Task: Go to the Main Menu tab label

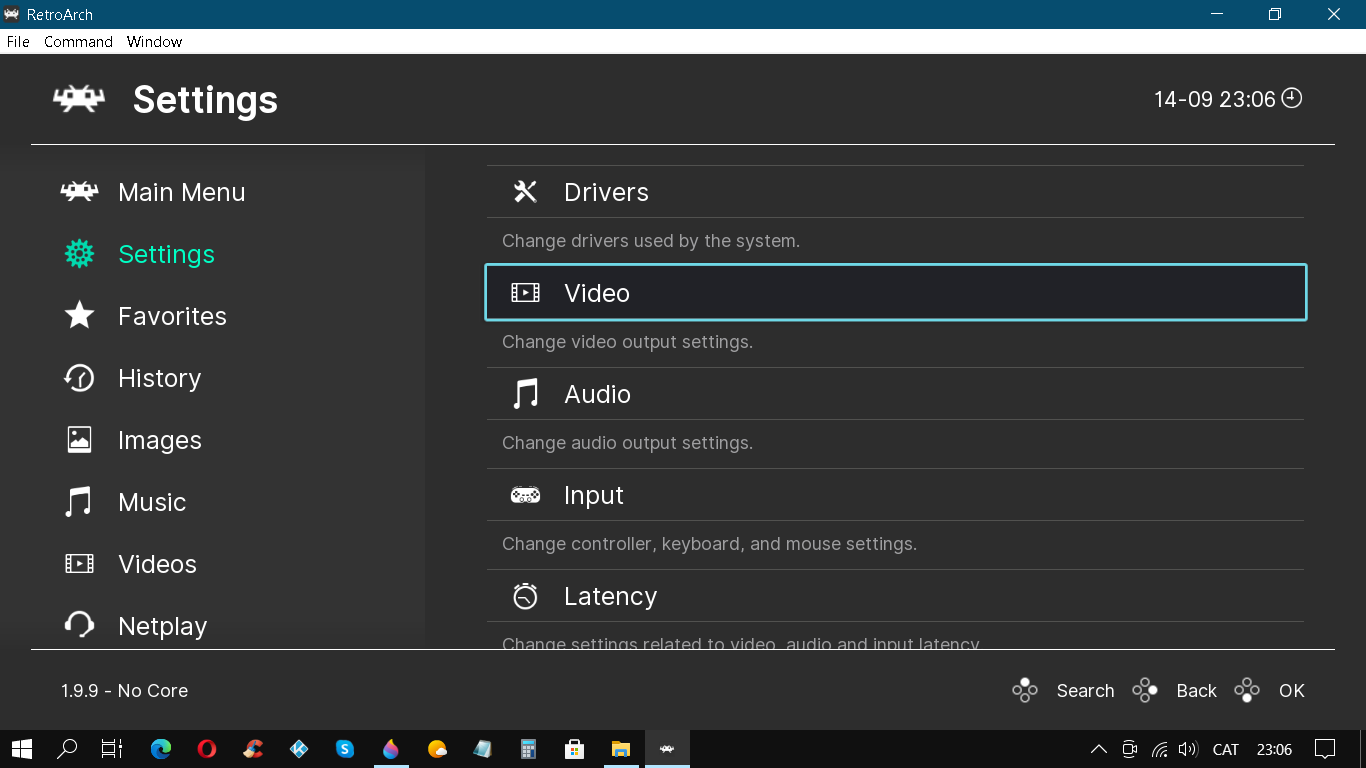Action: pos(182,192)
